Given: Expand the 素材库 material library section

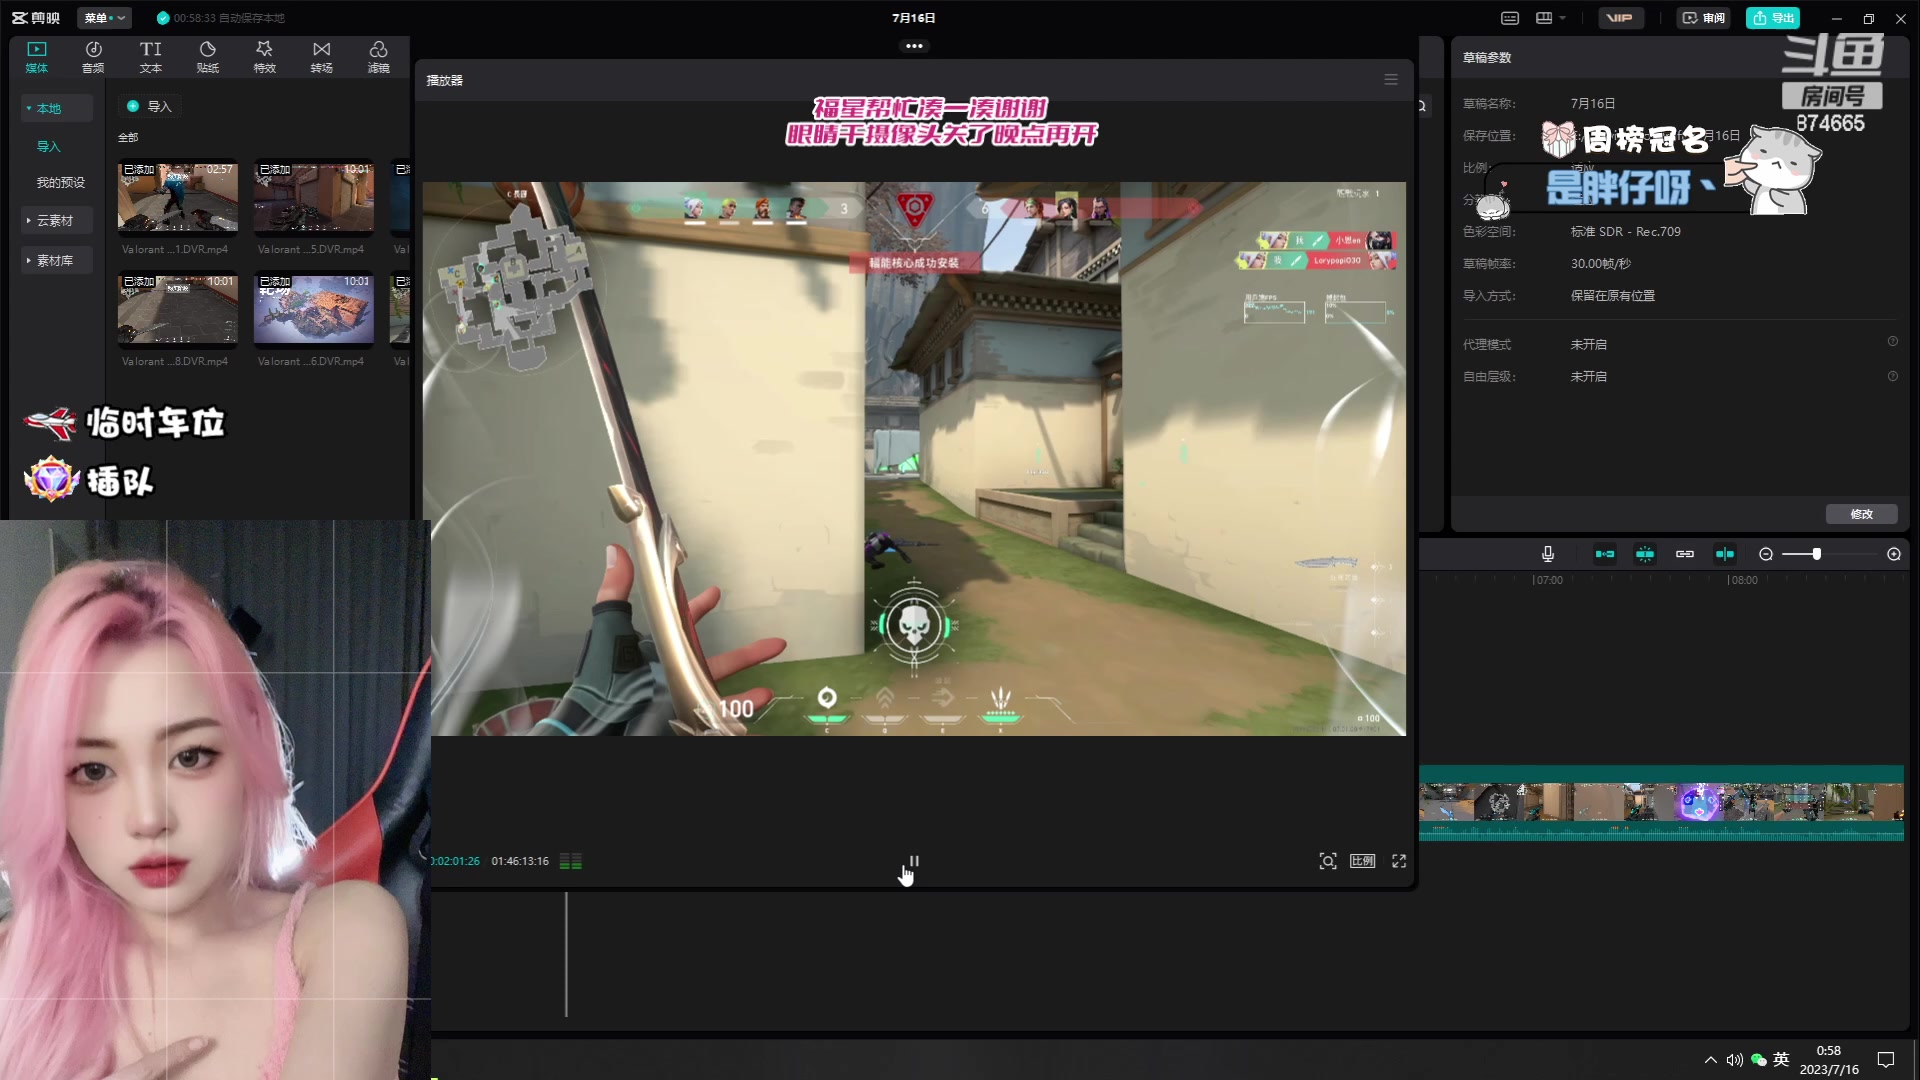Looking at the screenshot, I should click(x=57, y=260).
